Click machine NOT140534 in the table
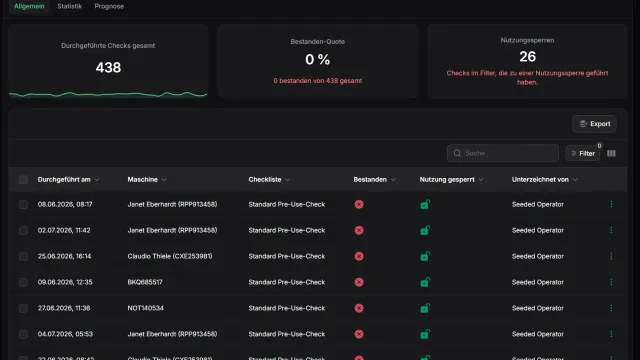640x360 pixels. click(145, 308)
